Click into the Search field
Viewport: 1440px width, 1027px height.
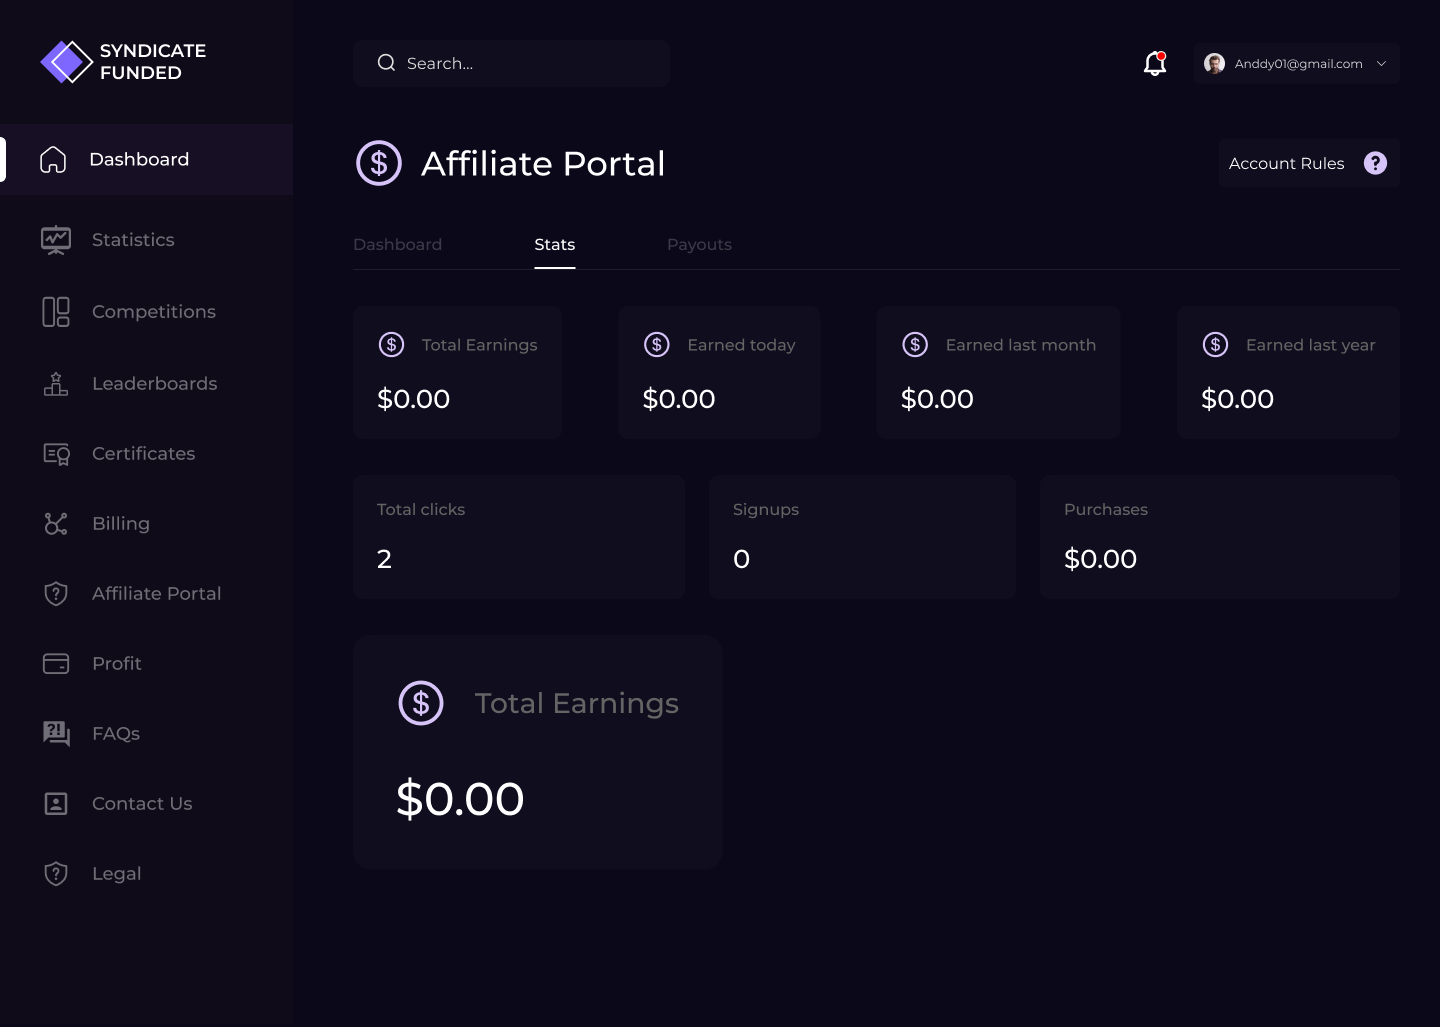520,64
